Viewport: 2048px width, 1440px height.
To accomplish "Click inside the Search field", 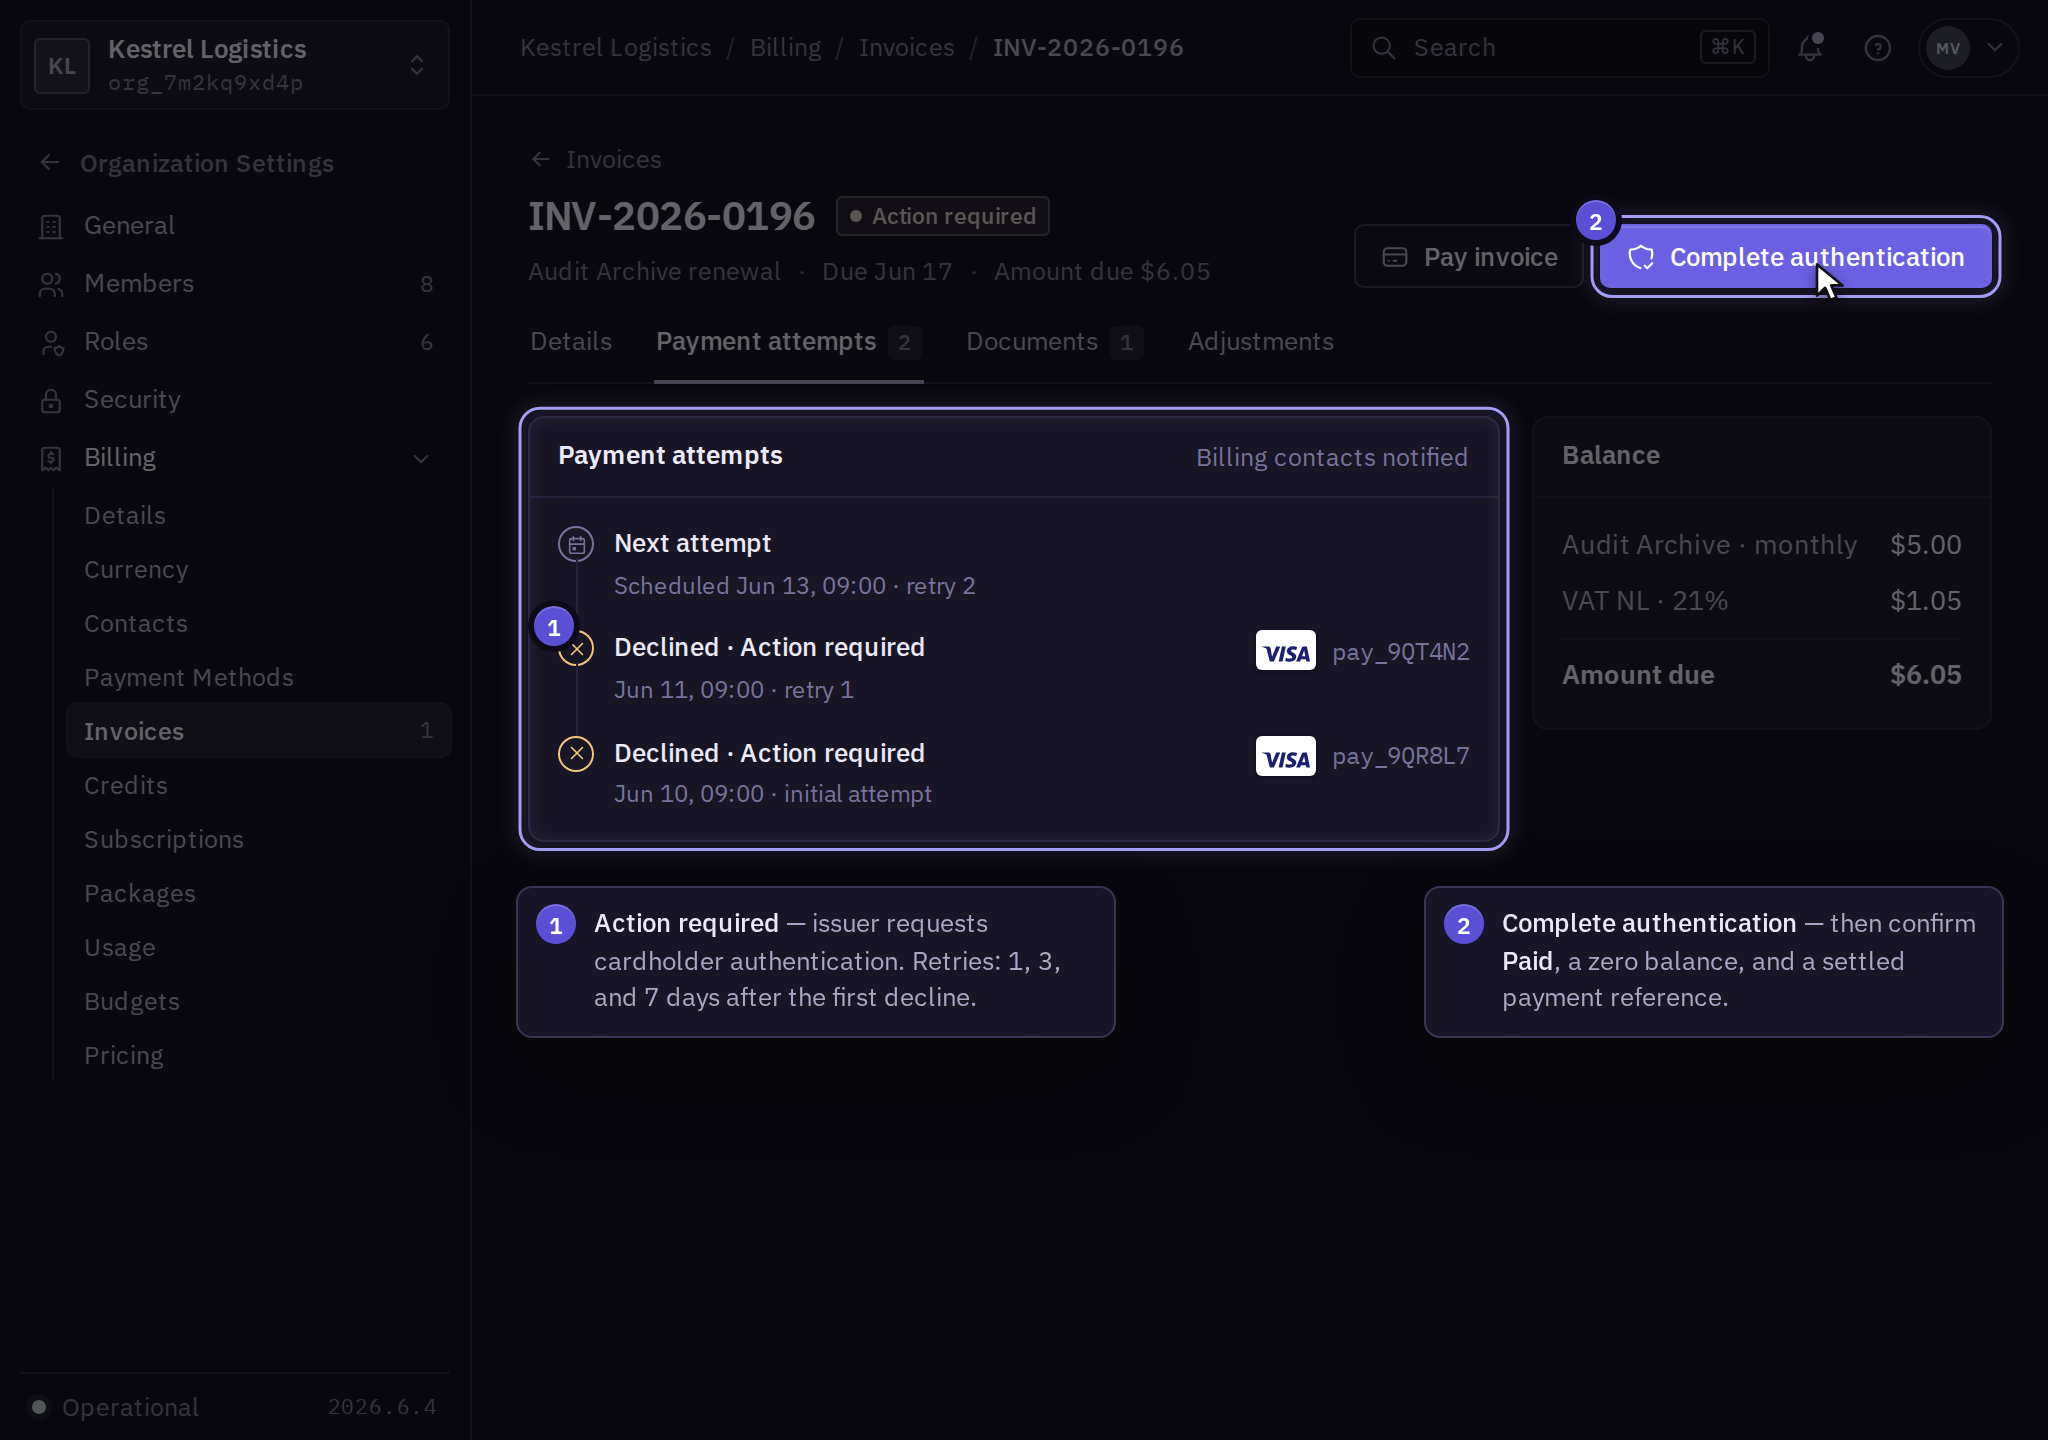I will pos(1560,47).
